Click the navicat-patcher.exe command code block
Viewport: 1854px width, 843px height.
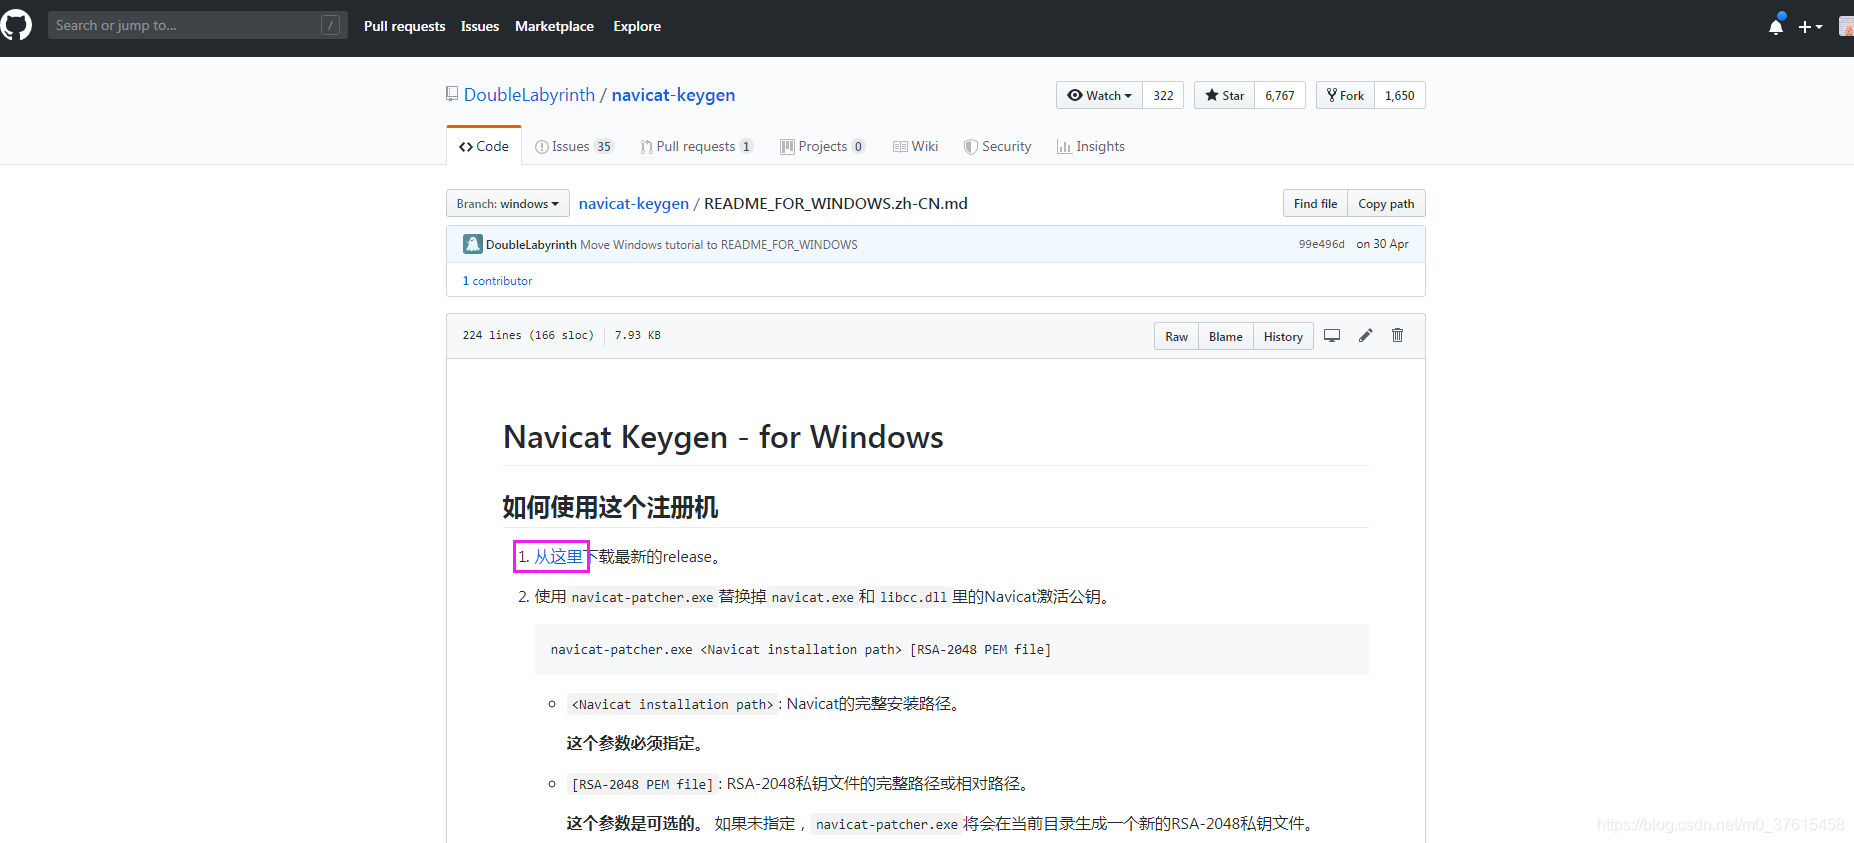pyautogui.click(x=952, y=649)
